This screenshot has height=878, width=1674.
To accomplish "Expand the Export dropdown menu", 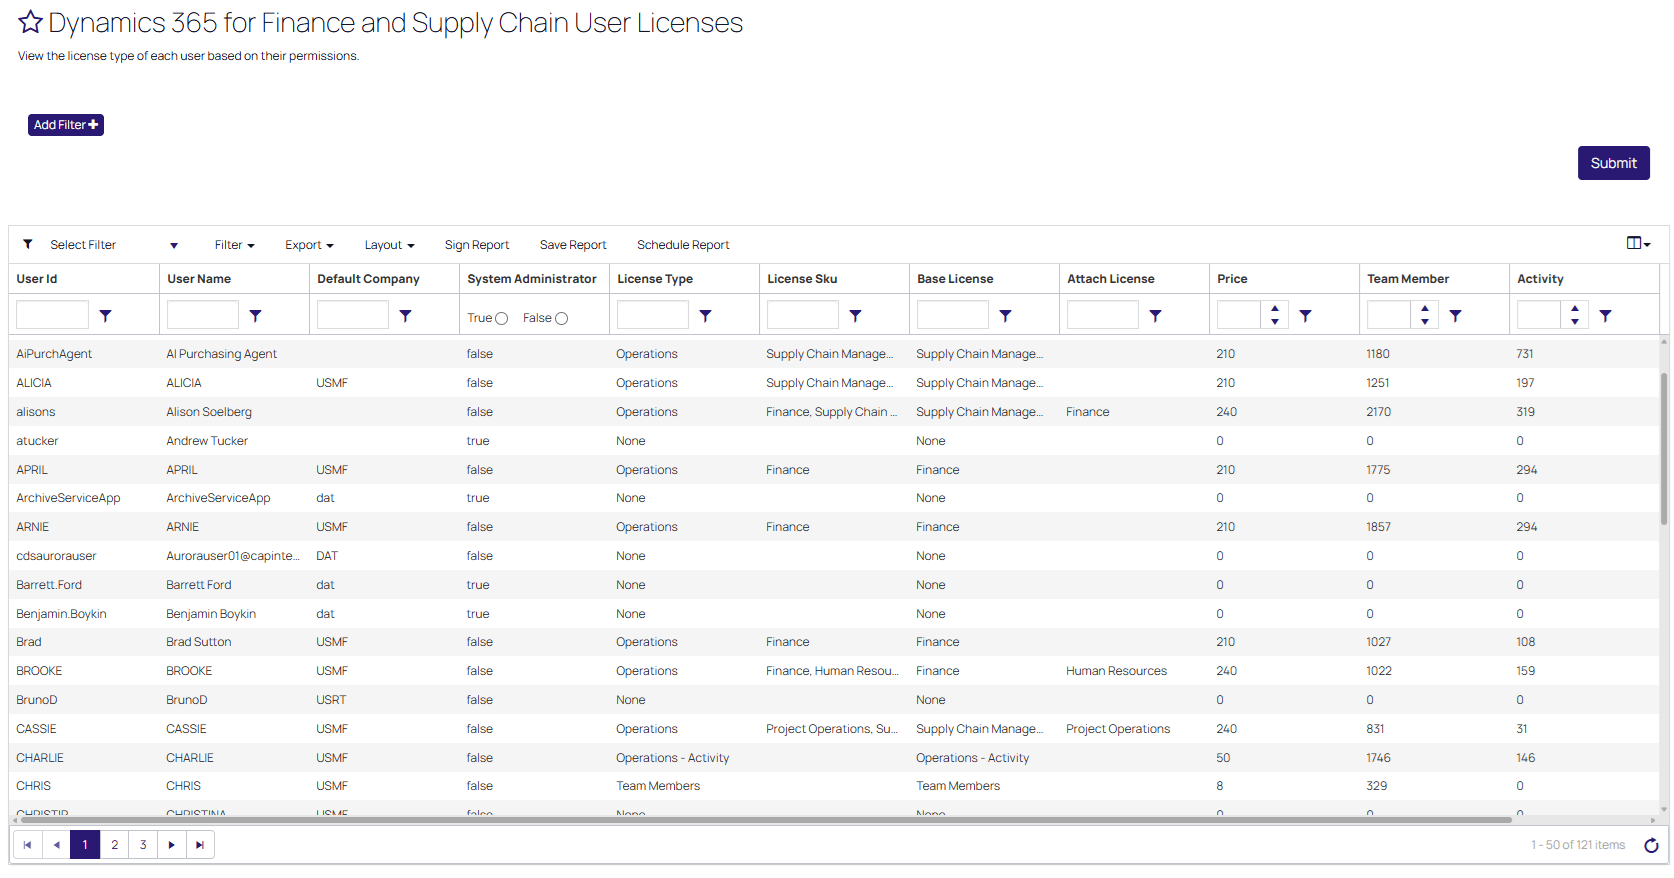I will coord(309,245).
